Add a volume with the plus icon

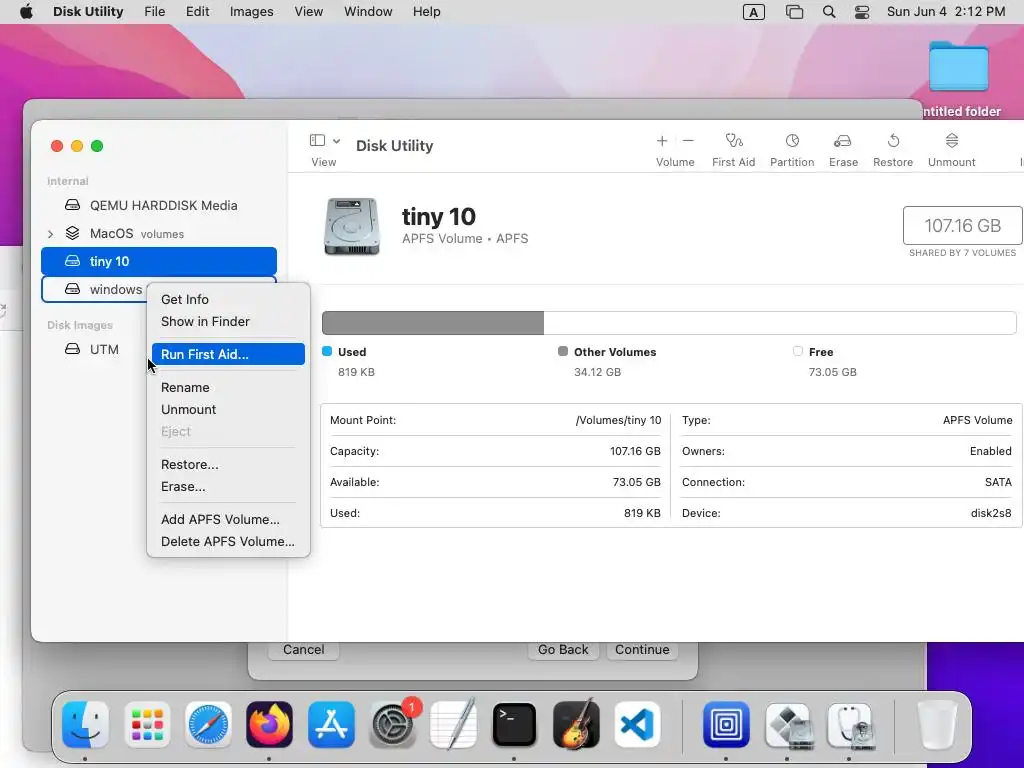tap(662, 140)
